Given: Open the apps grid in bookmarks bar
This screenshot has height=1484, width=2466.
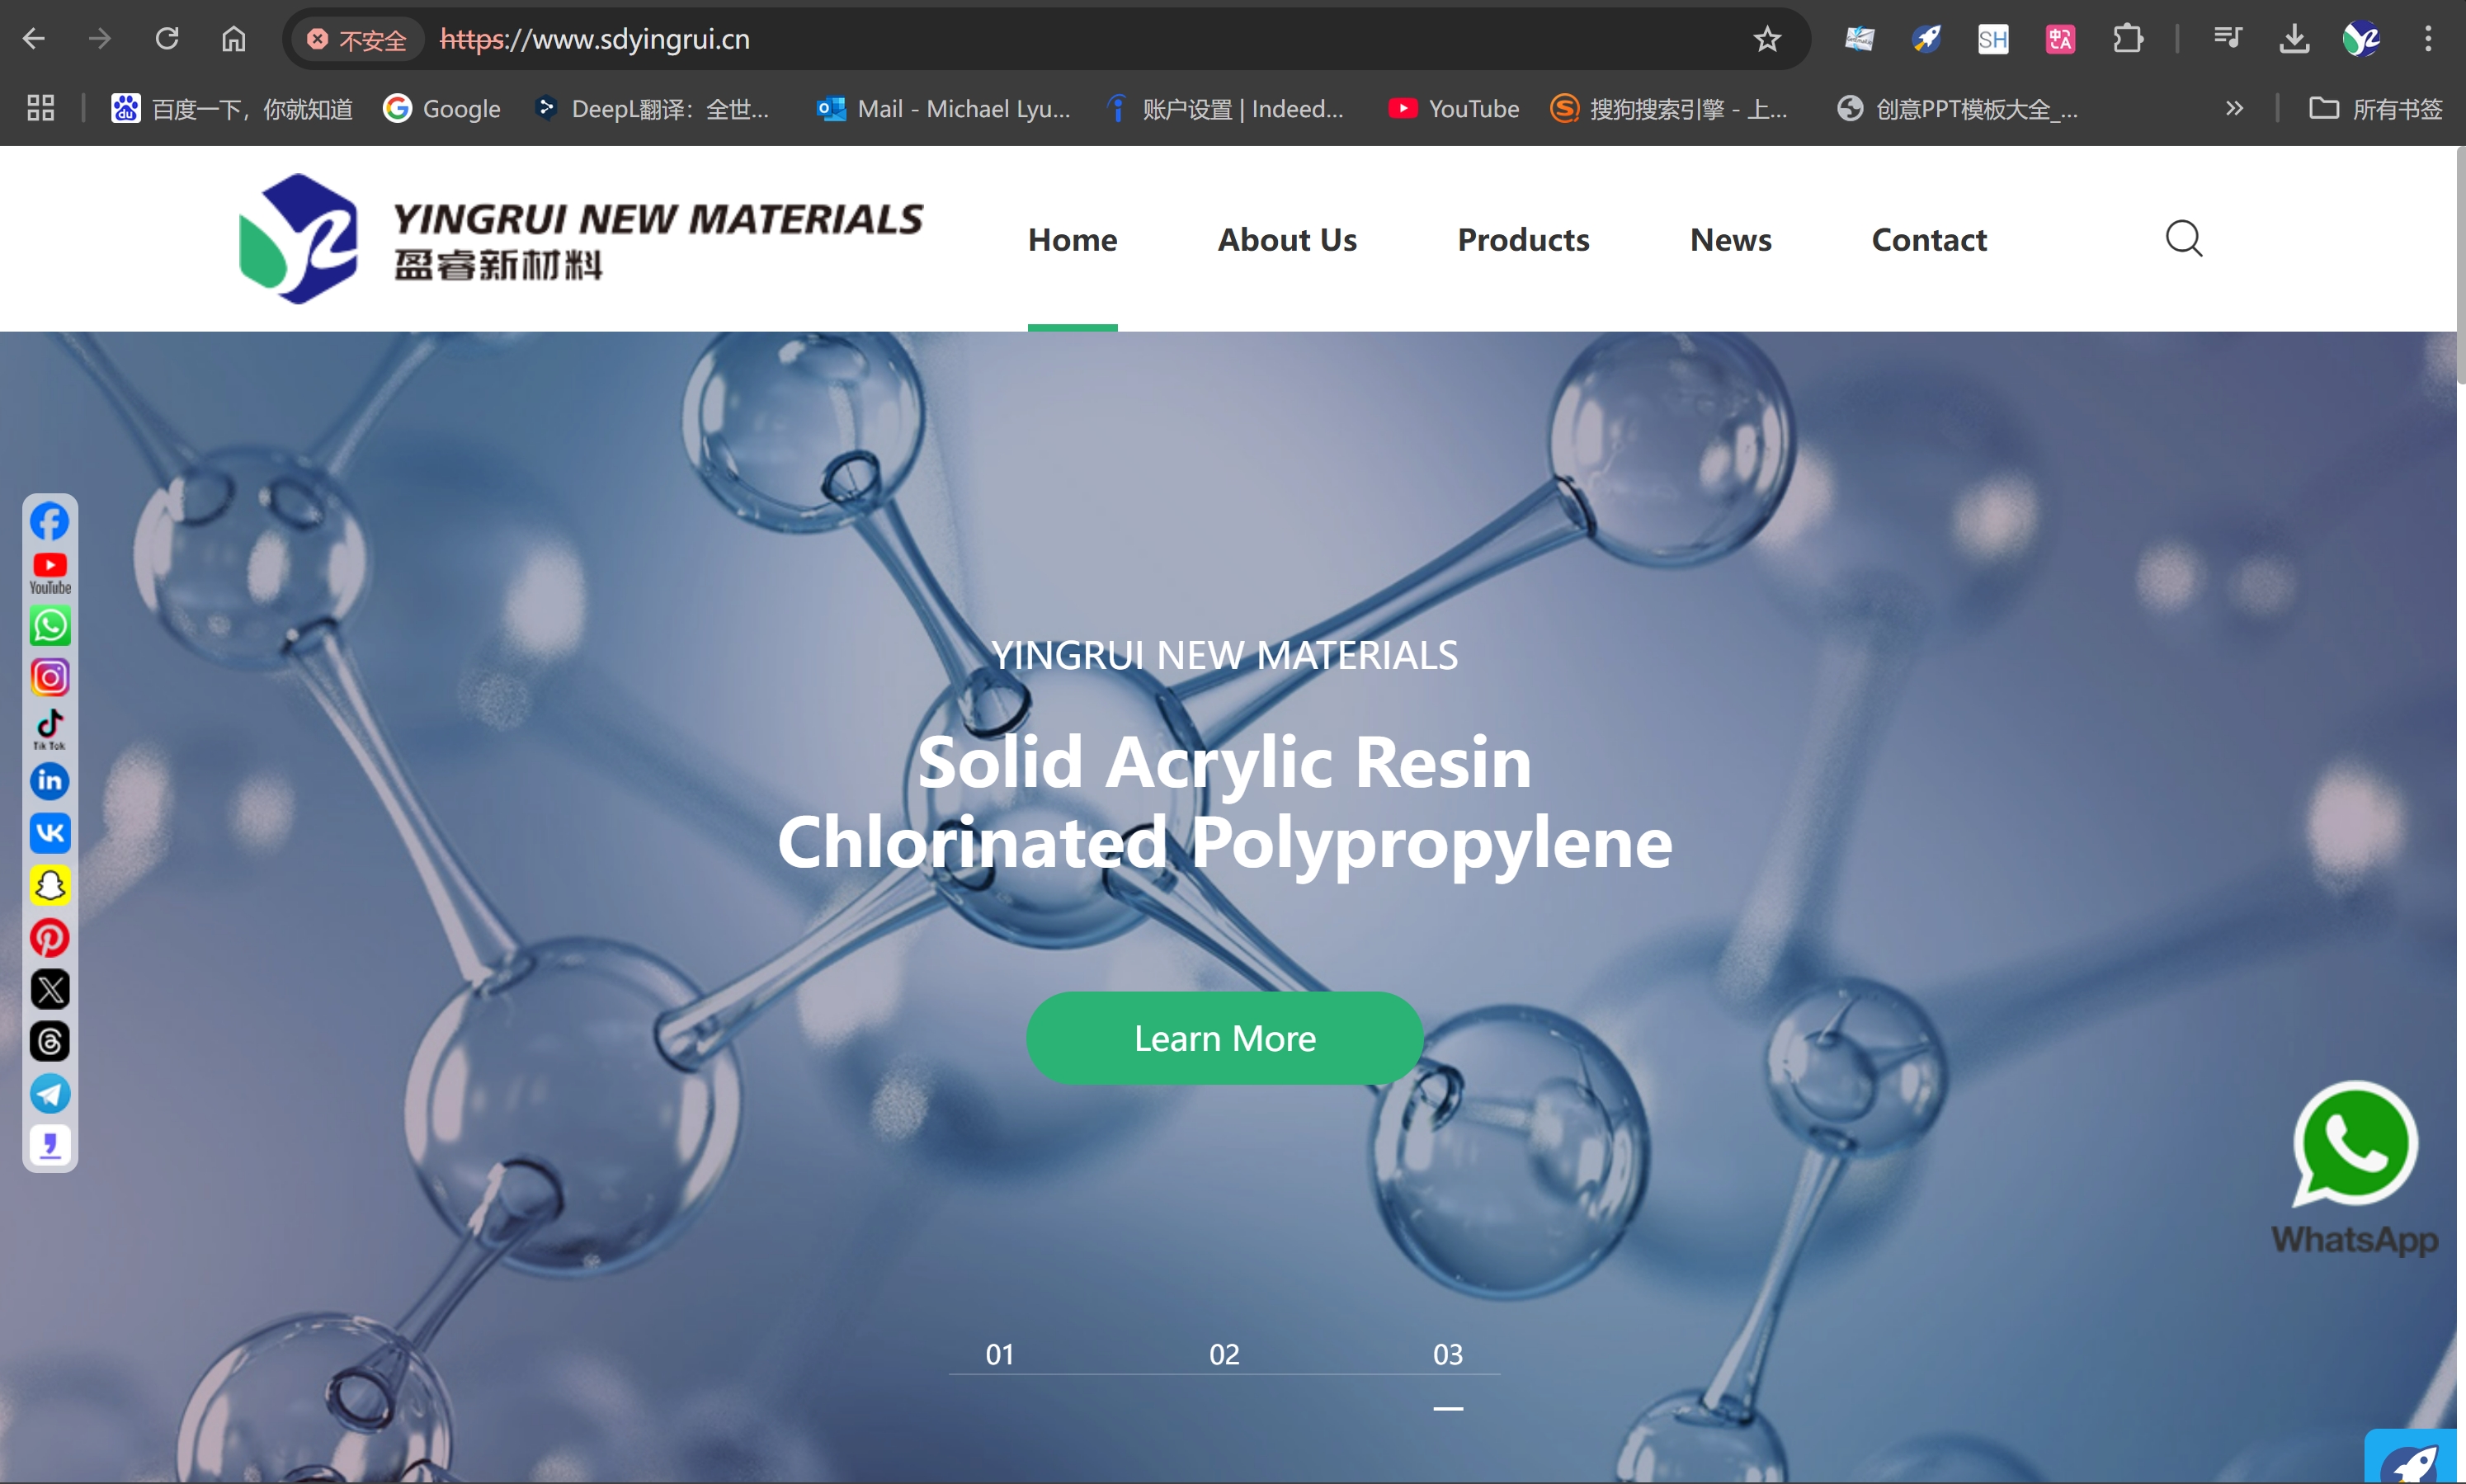Looking at the screenshot, I should point(41,108).
